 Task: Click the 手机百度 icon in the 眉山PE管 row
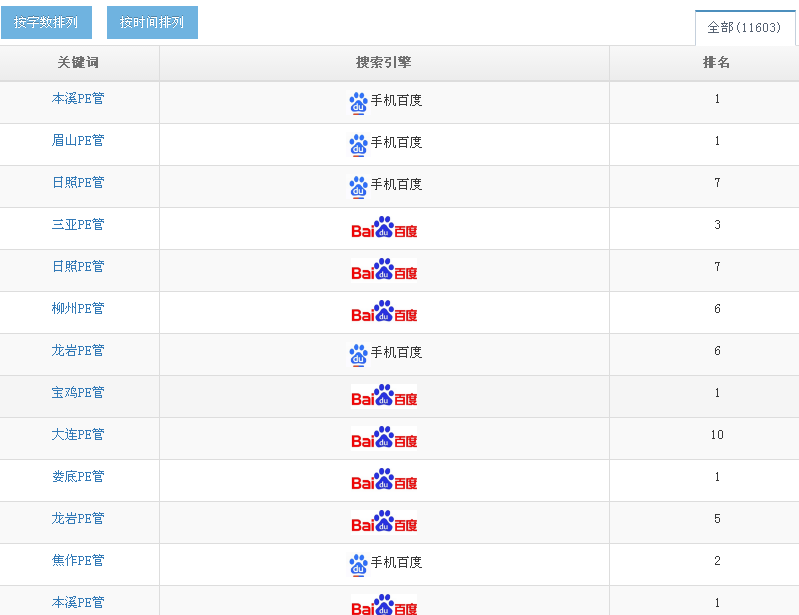[358, 145]
